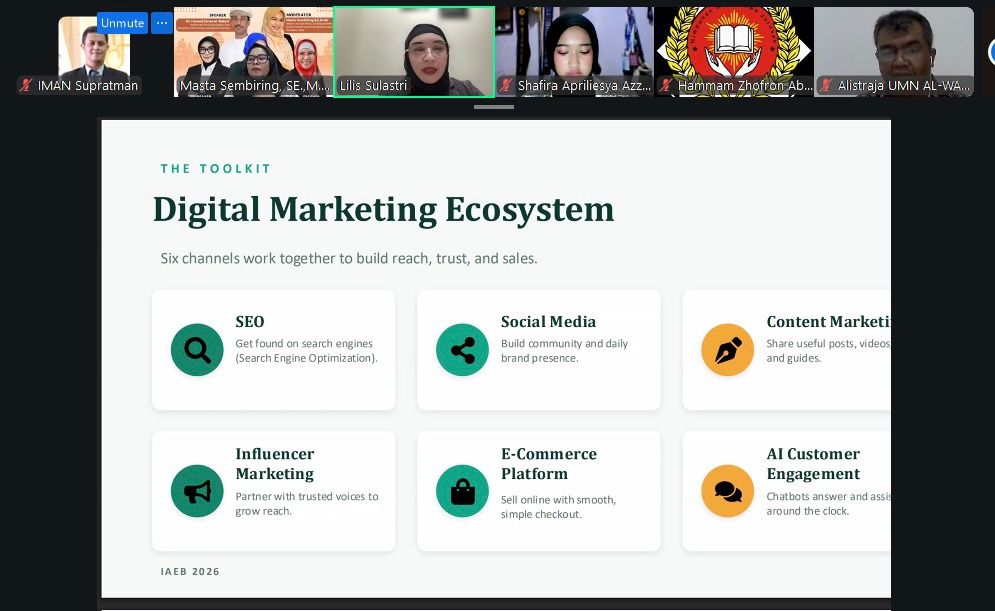Click muted microphone icon beside IMAN Supratman
The height and width of the screenshot is (611, 995).
pyautogui.click(x=26, y=85)
